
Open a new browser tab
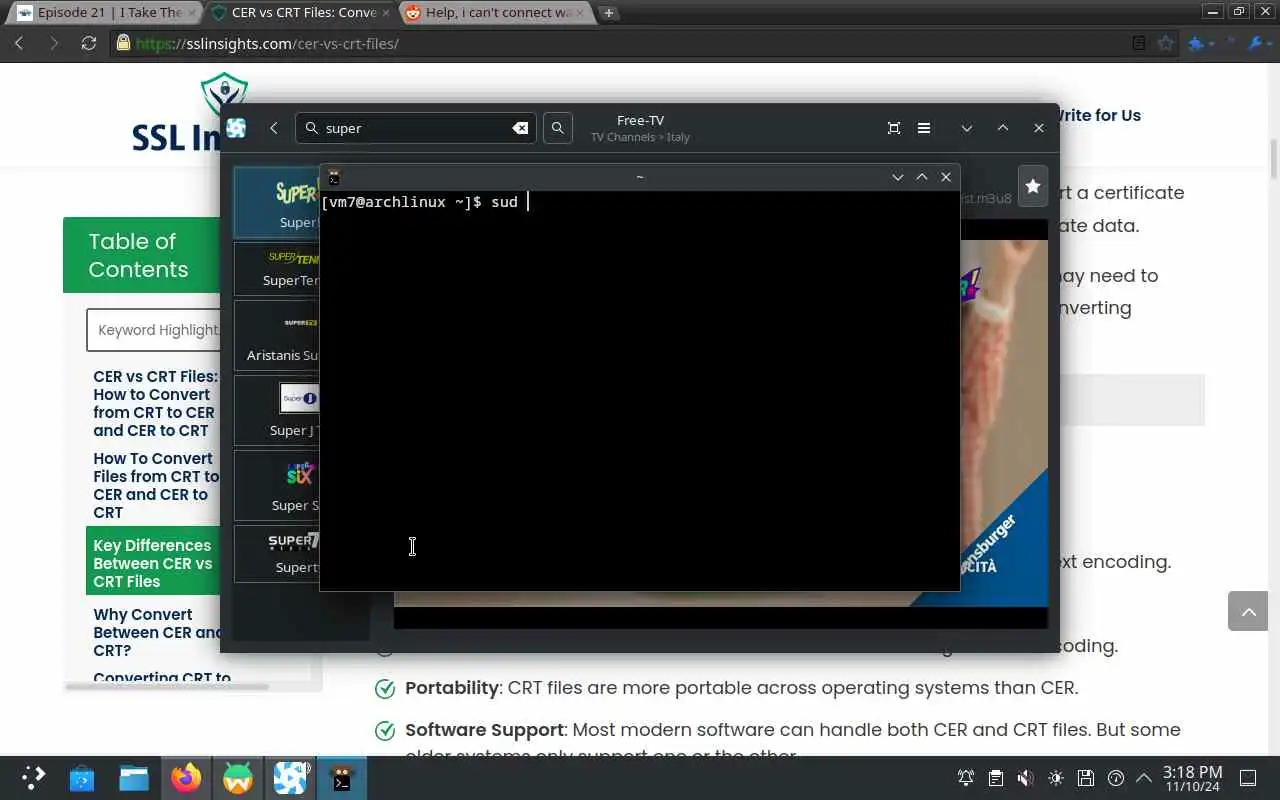tap(608, 12)
